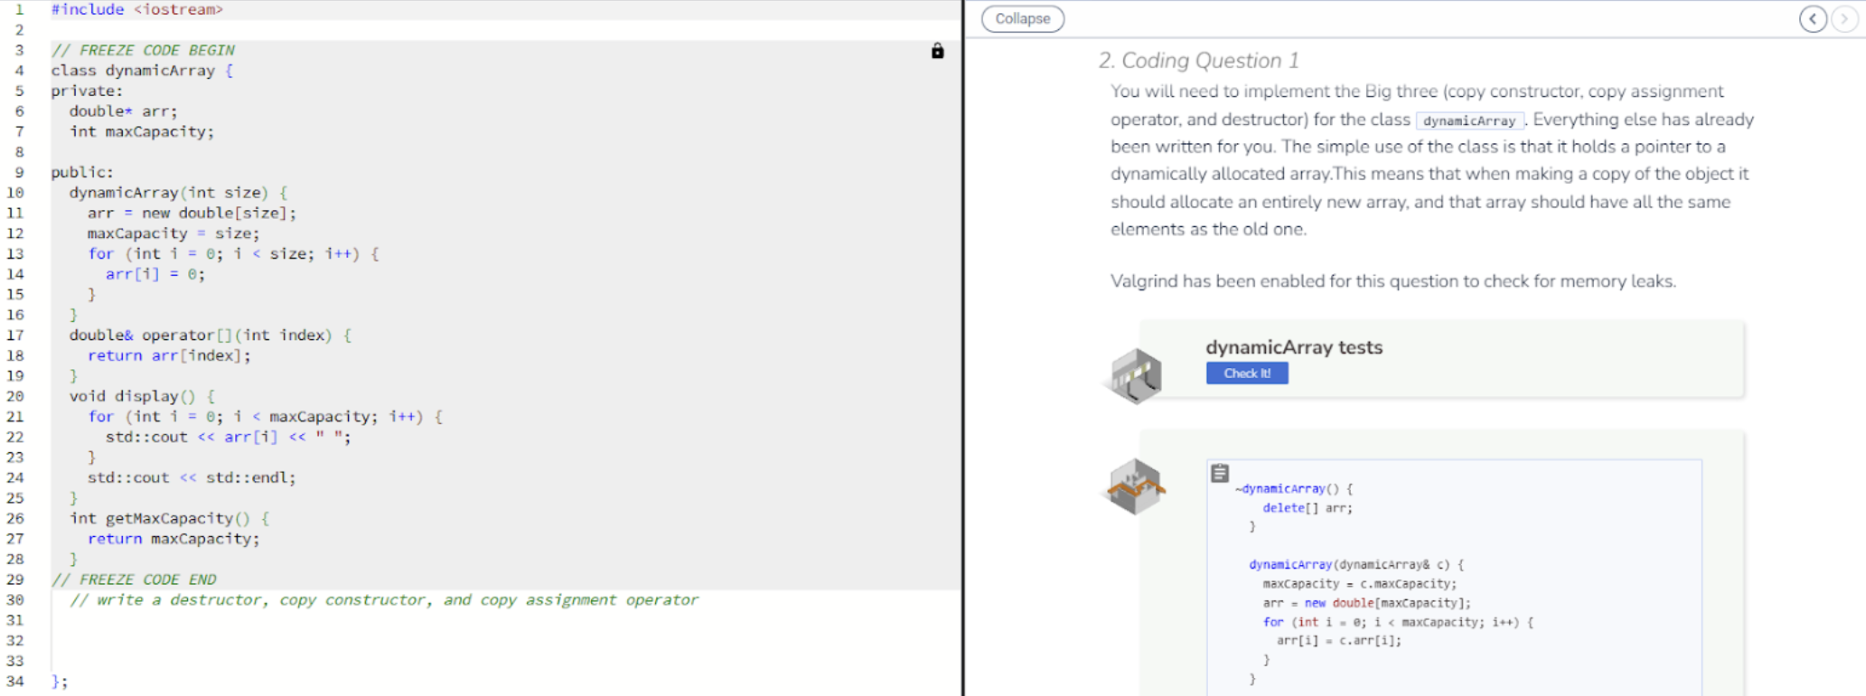Viewport: 1866px width, 696px height.
Task: Click 'maxCapacity = c.maxCapacity;' in the solution
Action: 1359,584
